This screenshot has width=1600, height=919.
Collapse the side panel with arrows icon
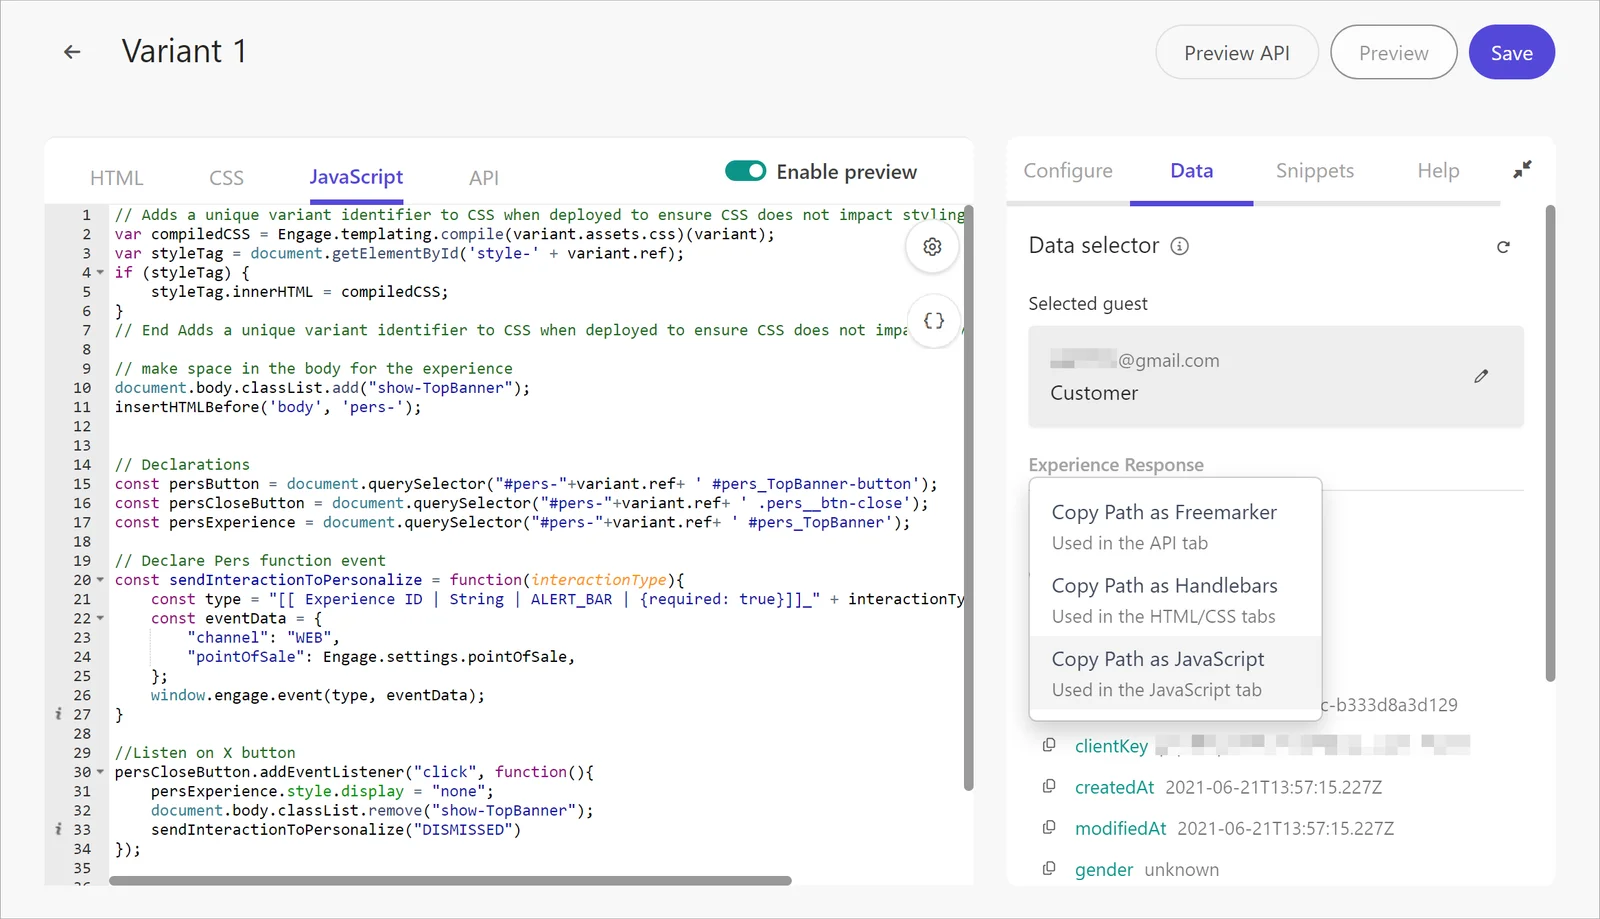(x=1522, y=170)
